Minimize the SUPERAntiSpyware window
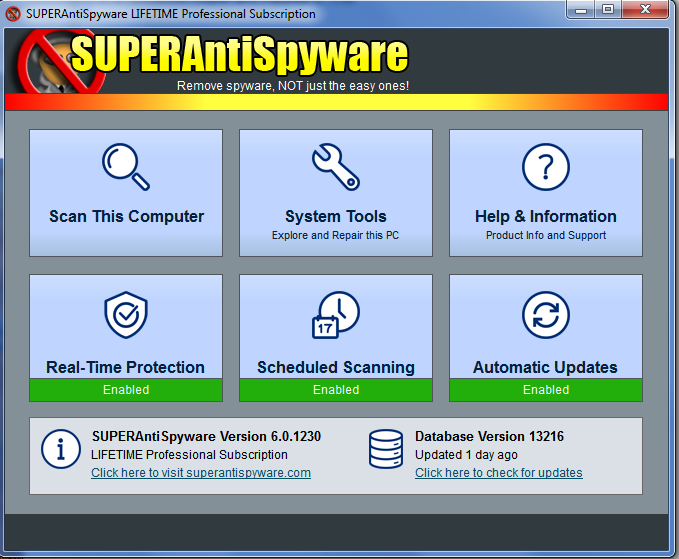The width and height of the screenshot is (679, 559). click(581, 10)
